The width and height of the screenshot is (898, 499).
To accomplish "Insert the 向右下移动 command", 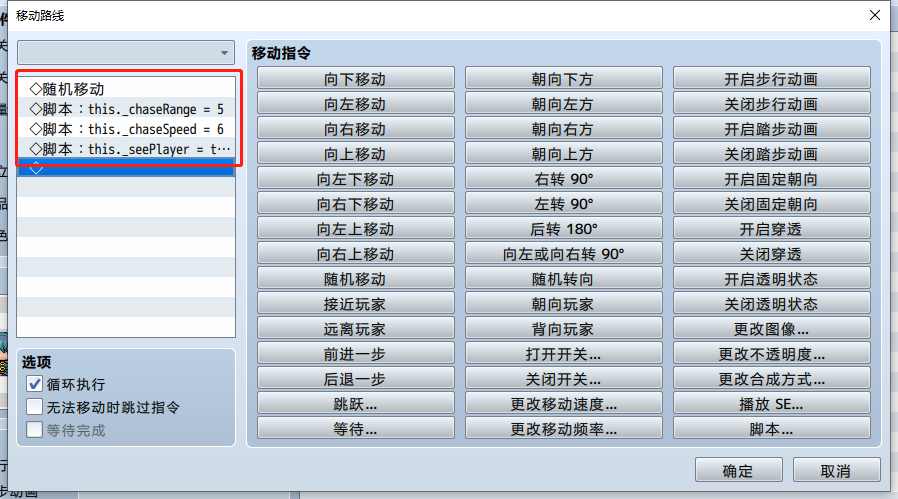I will tap(356, 204).
